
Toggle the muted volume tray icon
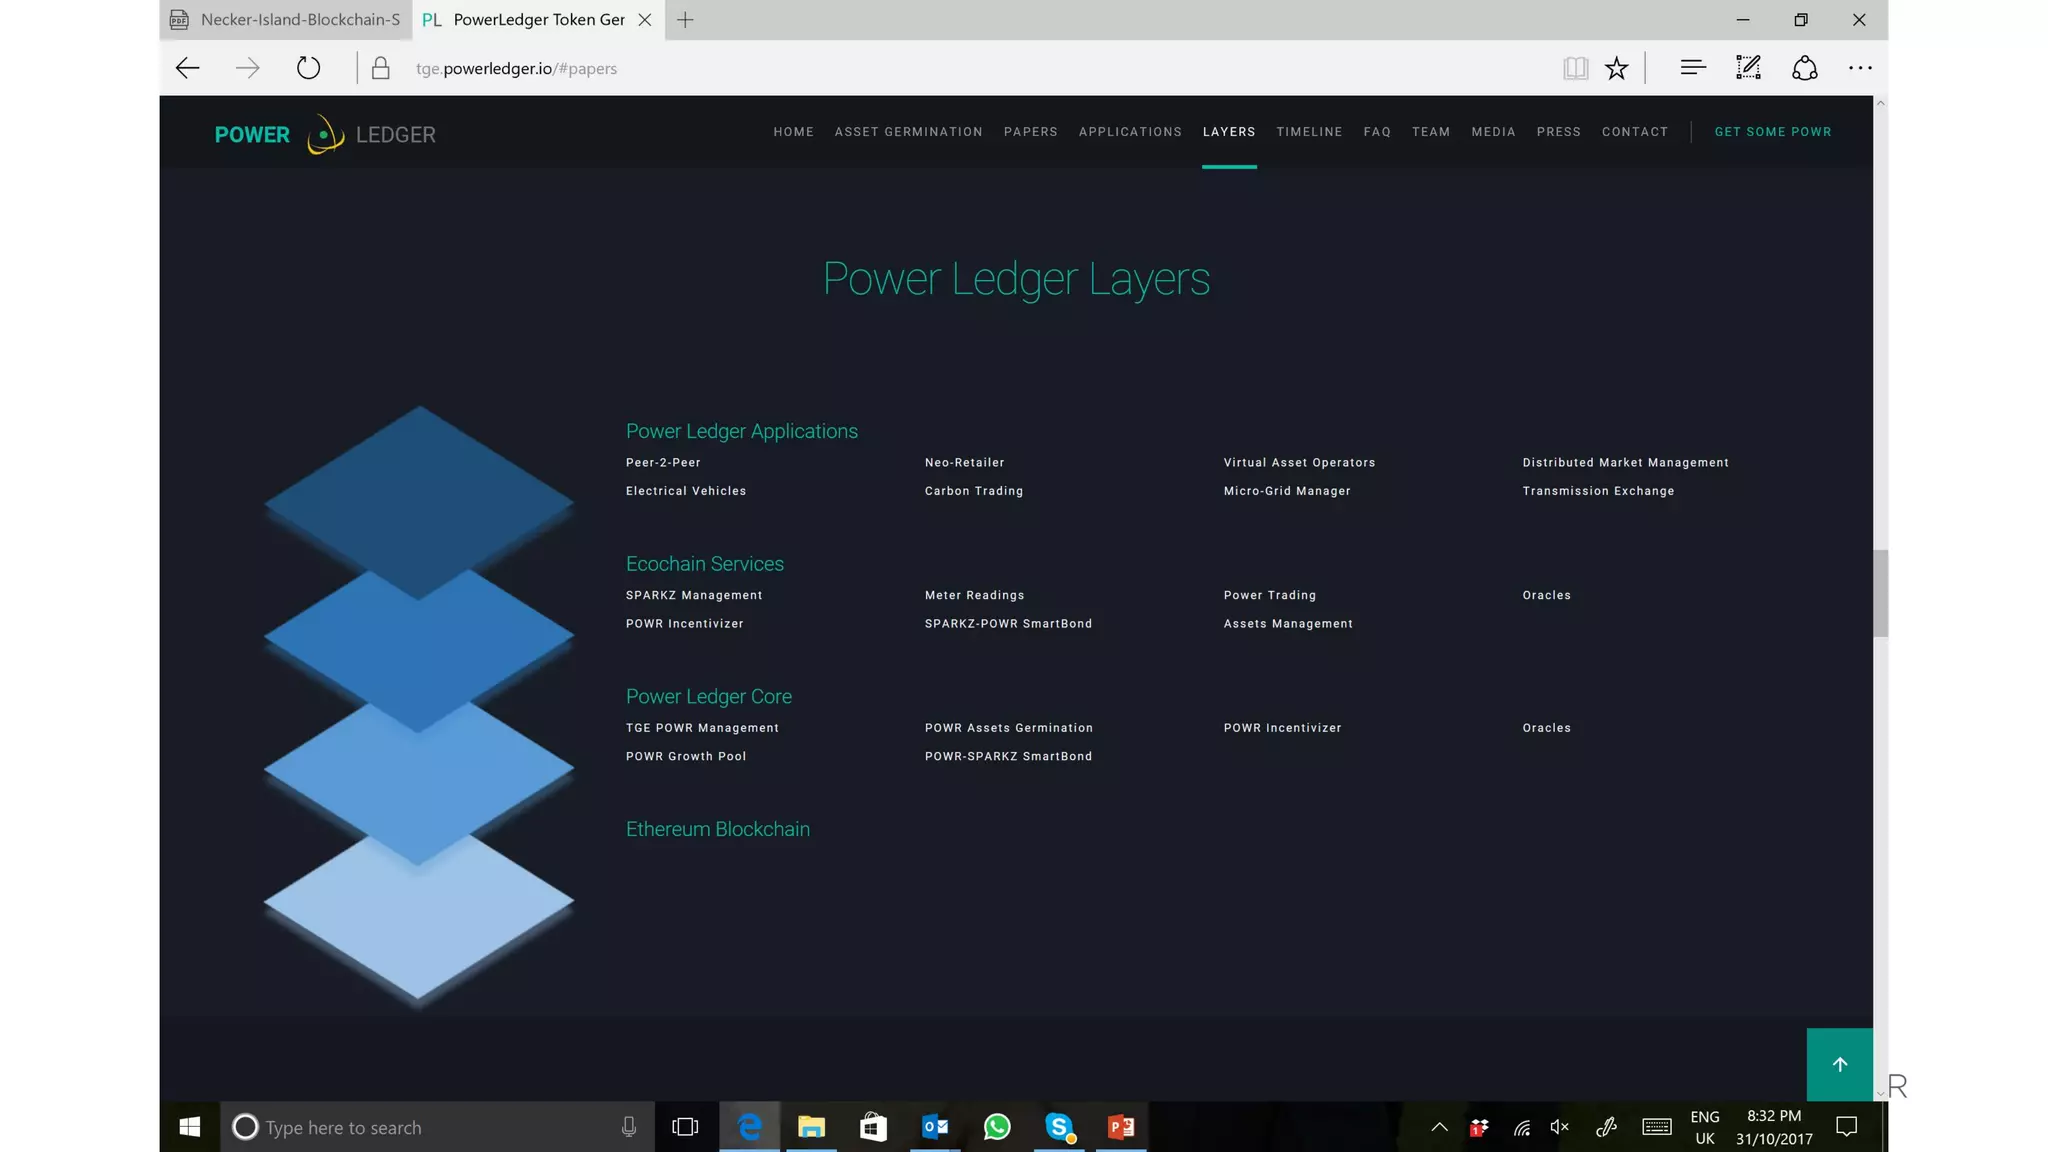click(x=1559, y=1127)
